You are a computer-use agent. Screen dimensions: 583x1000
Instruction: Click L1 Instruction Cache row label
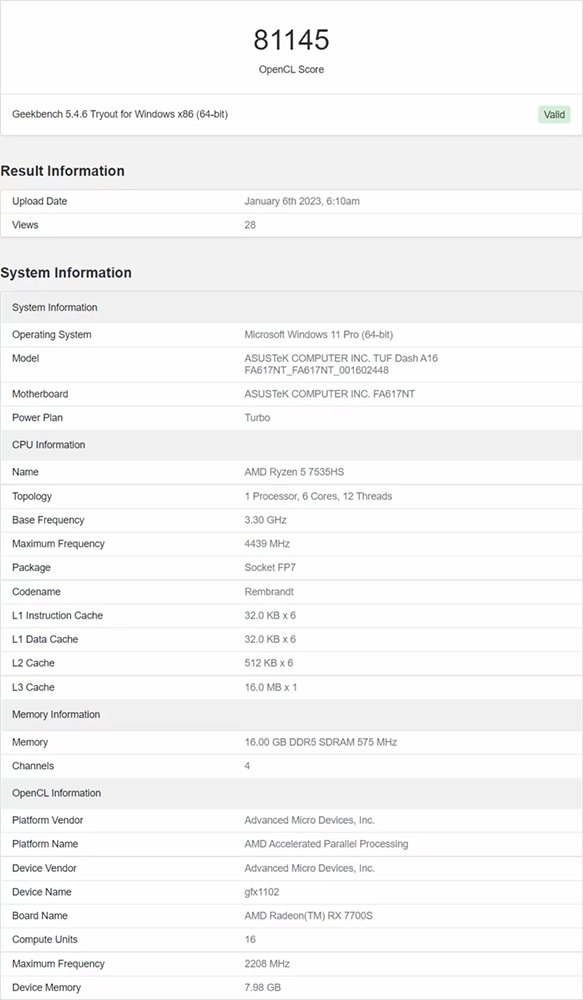(x=57, y=615)
